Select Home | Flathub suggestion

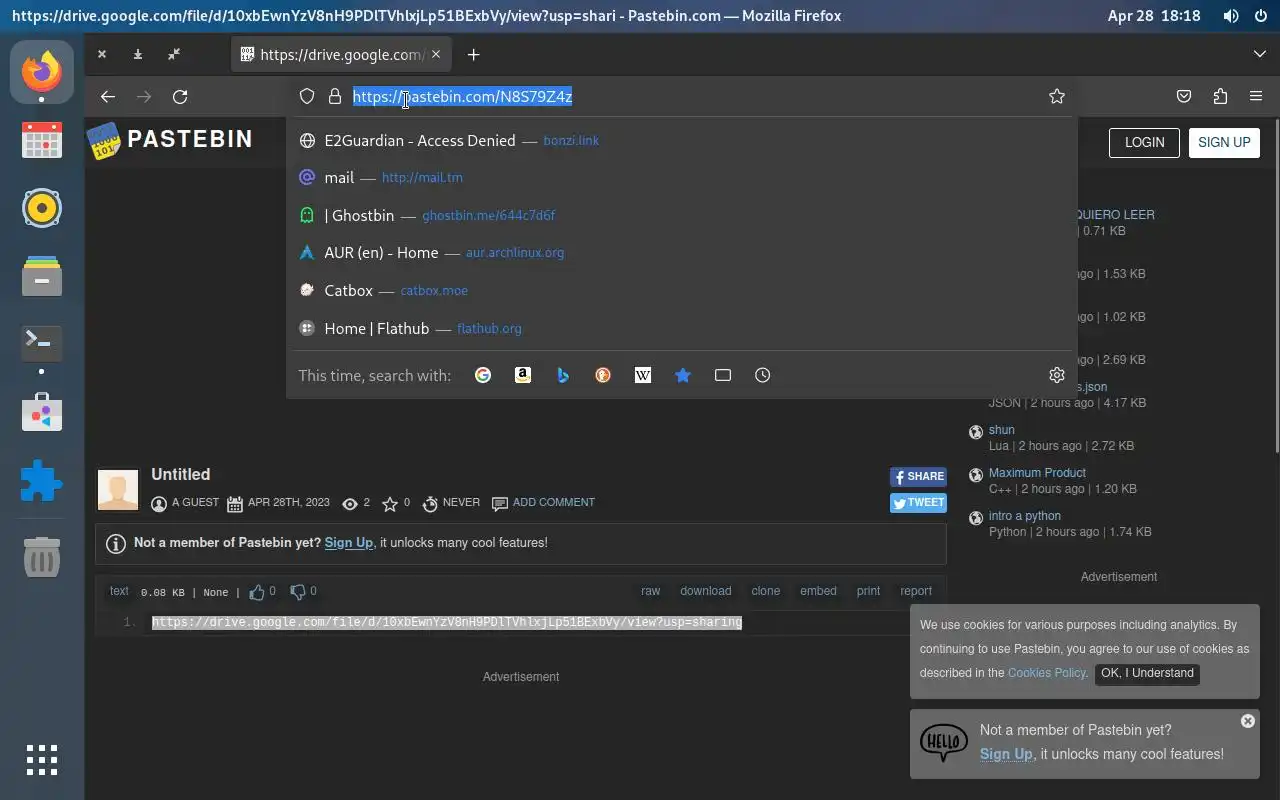682,328
